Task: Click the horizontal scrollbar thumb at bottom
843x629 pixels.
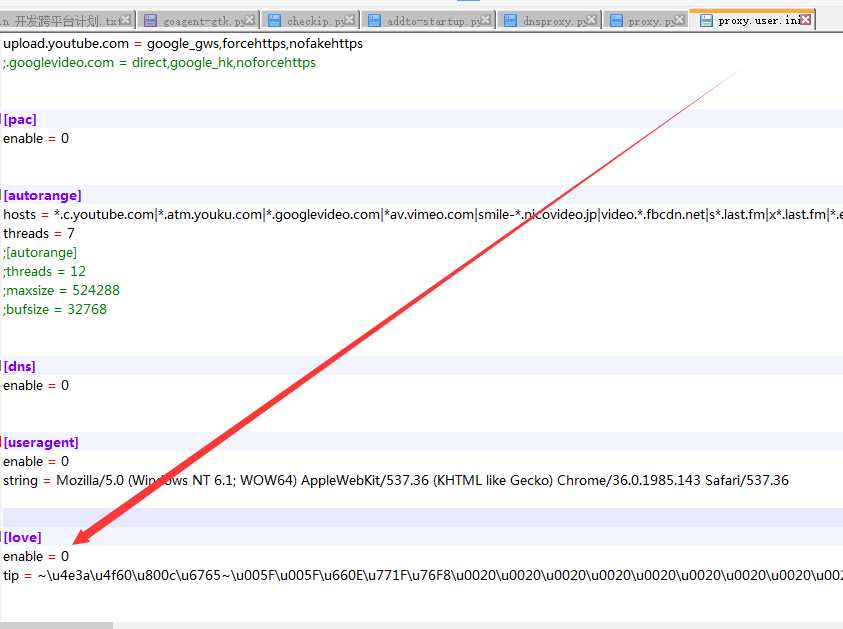Action: tap(56, 626)
